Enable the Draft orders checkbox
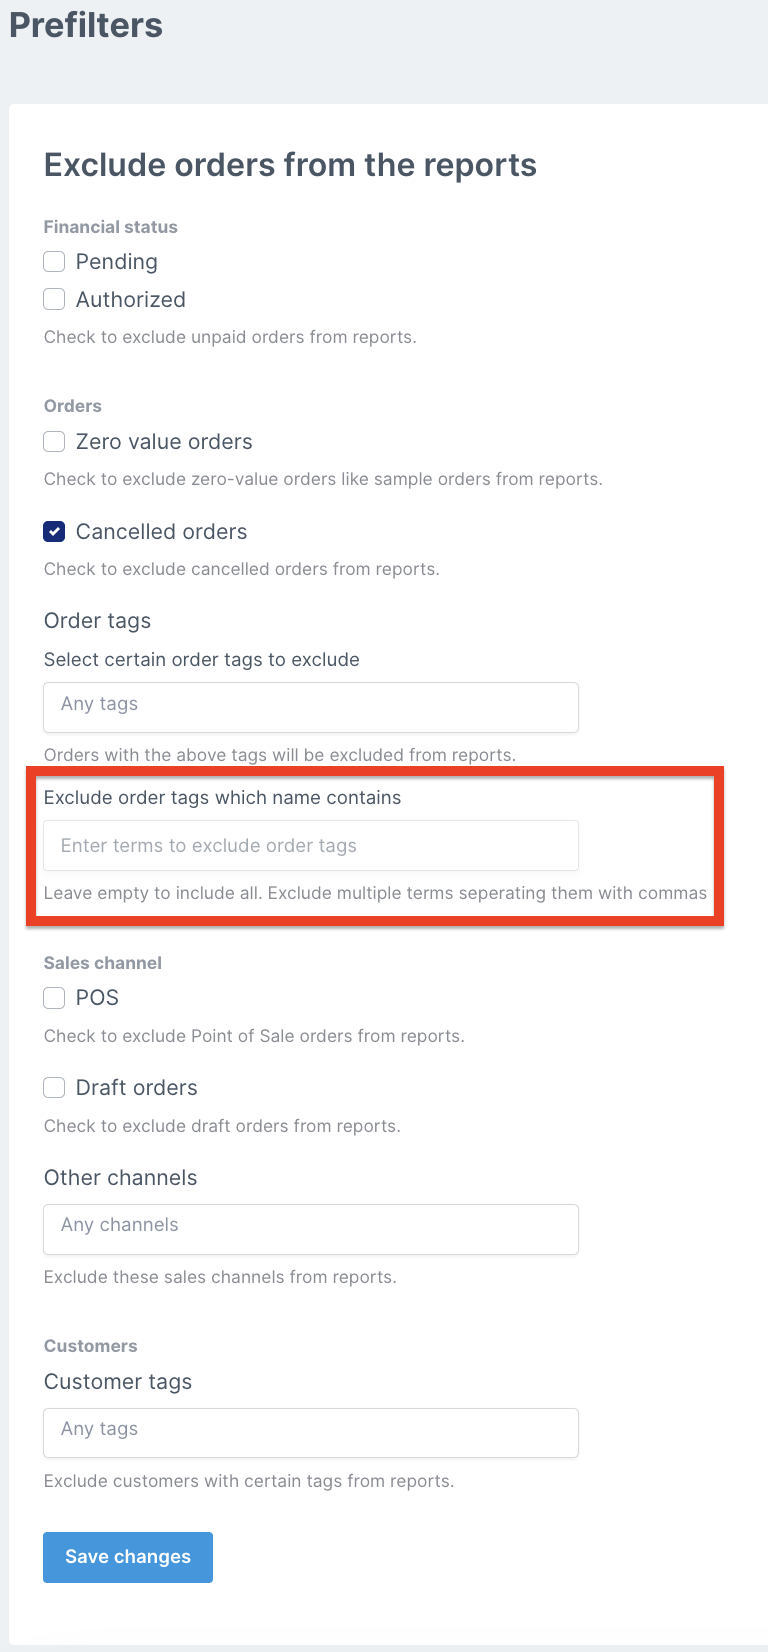Image resolution: width=768 pixels, height=1652 pixels. (54, 1088)
